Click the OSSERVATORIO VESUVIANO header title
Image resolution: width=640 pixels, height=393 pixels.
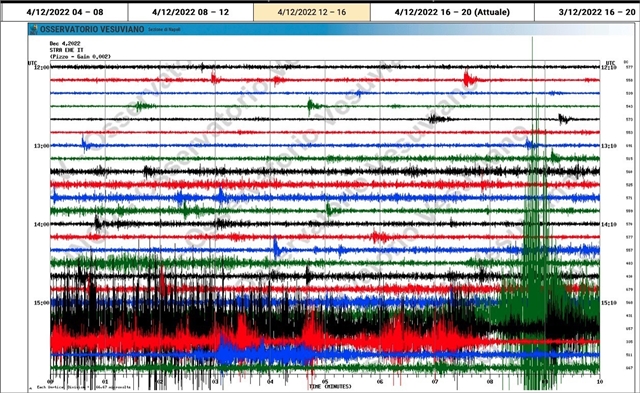tap(92, 29)
